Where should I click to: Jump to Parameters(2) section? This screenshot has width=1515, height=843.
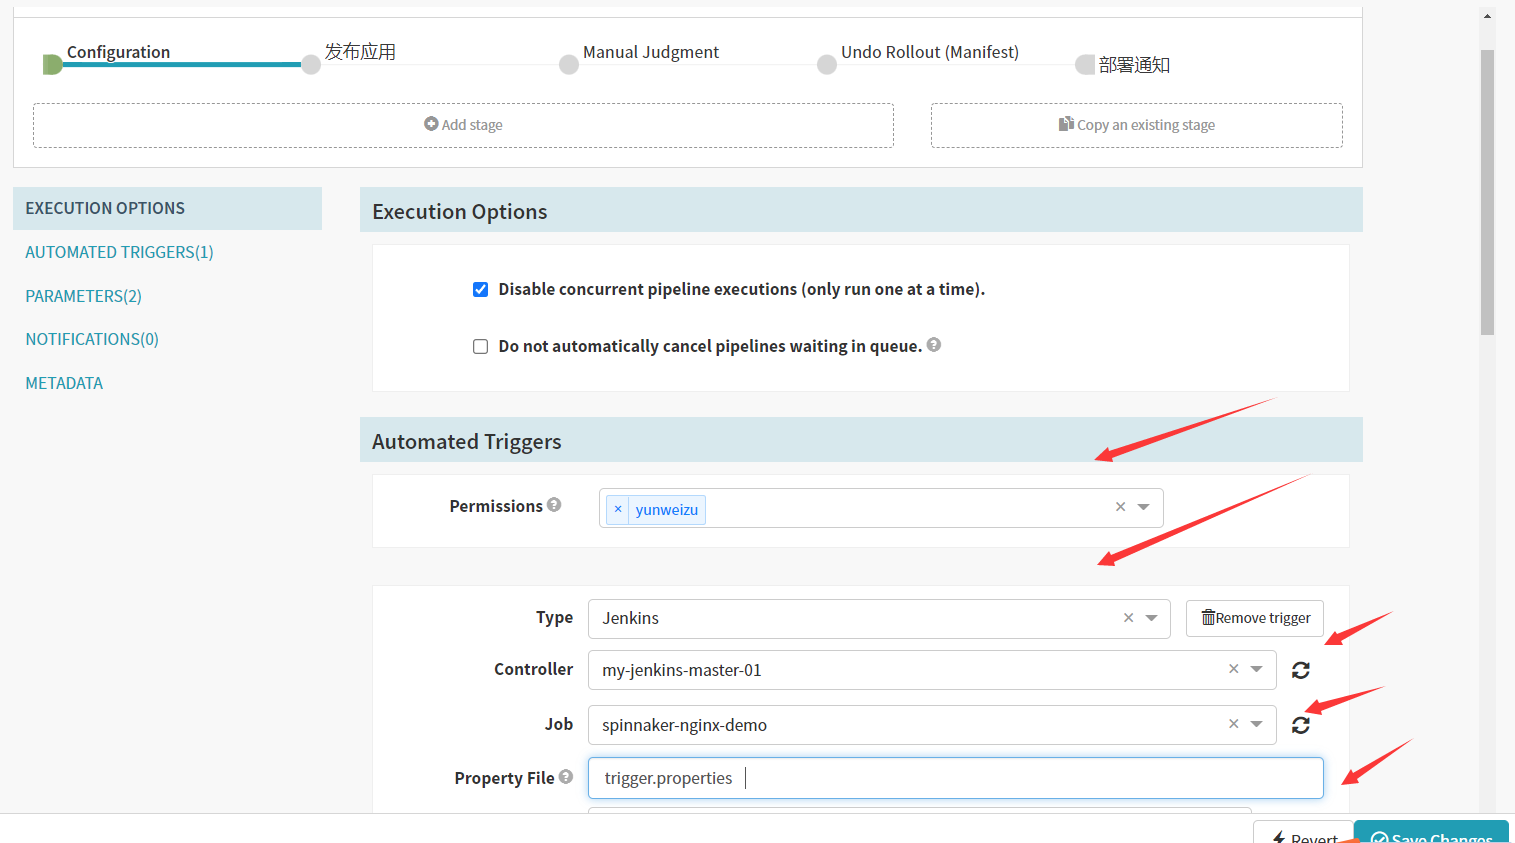[83, 296]
